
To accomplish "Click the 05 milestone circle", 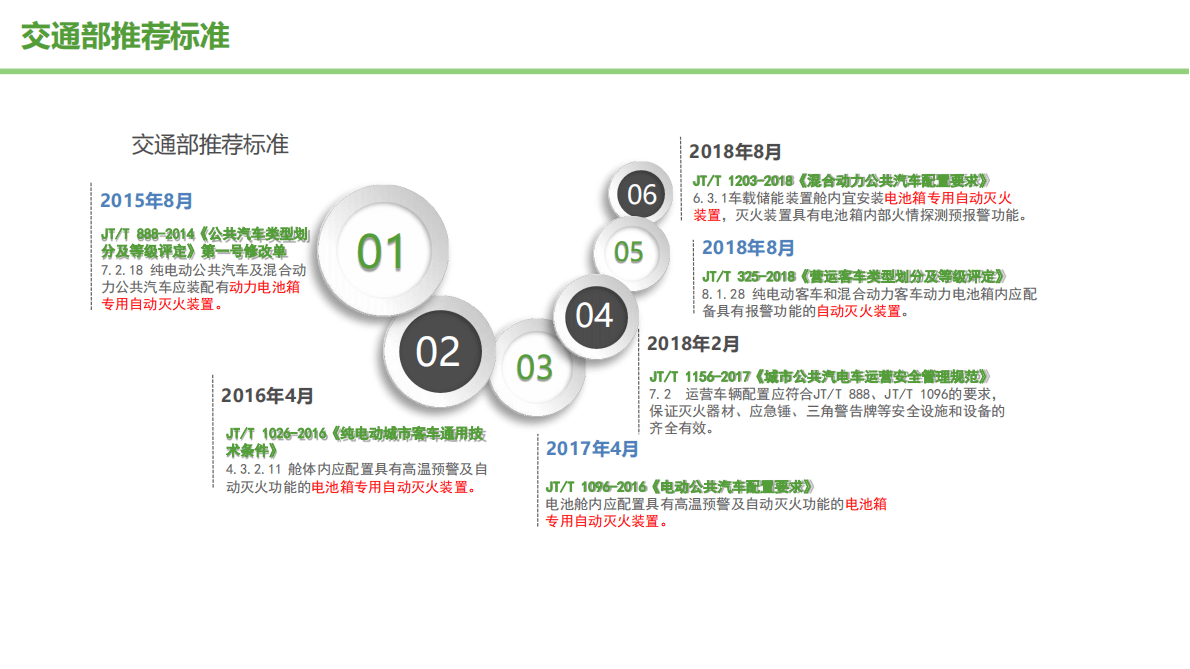I will [x=630, y=253].
